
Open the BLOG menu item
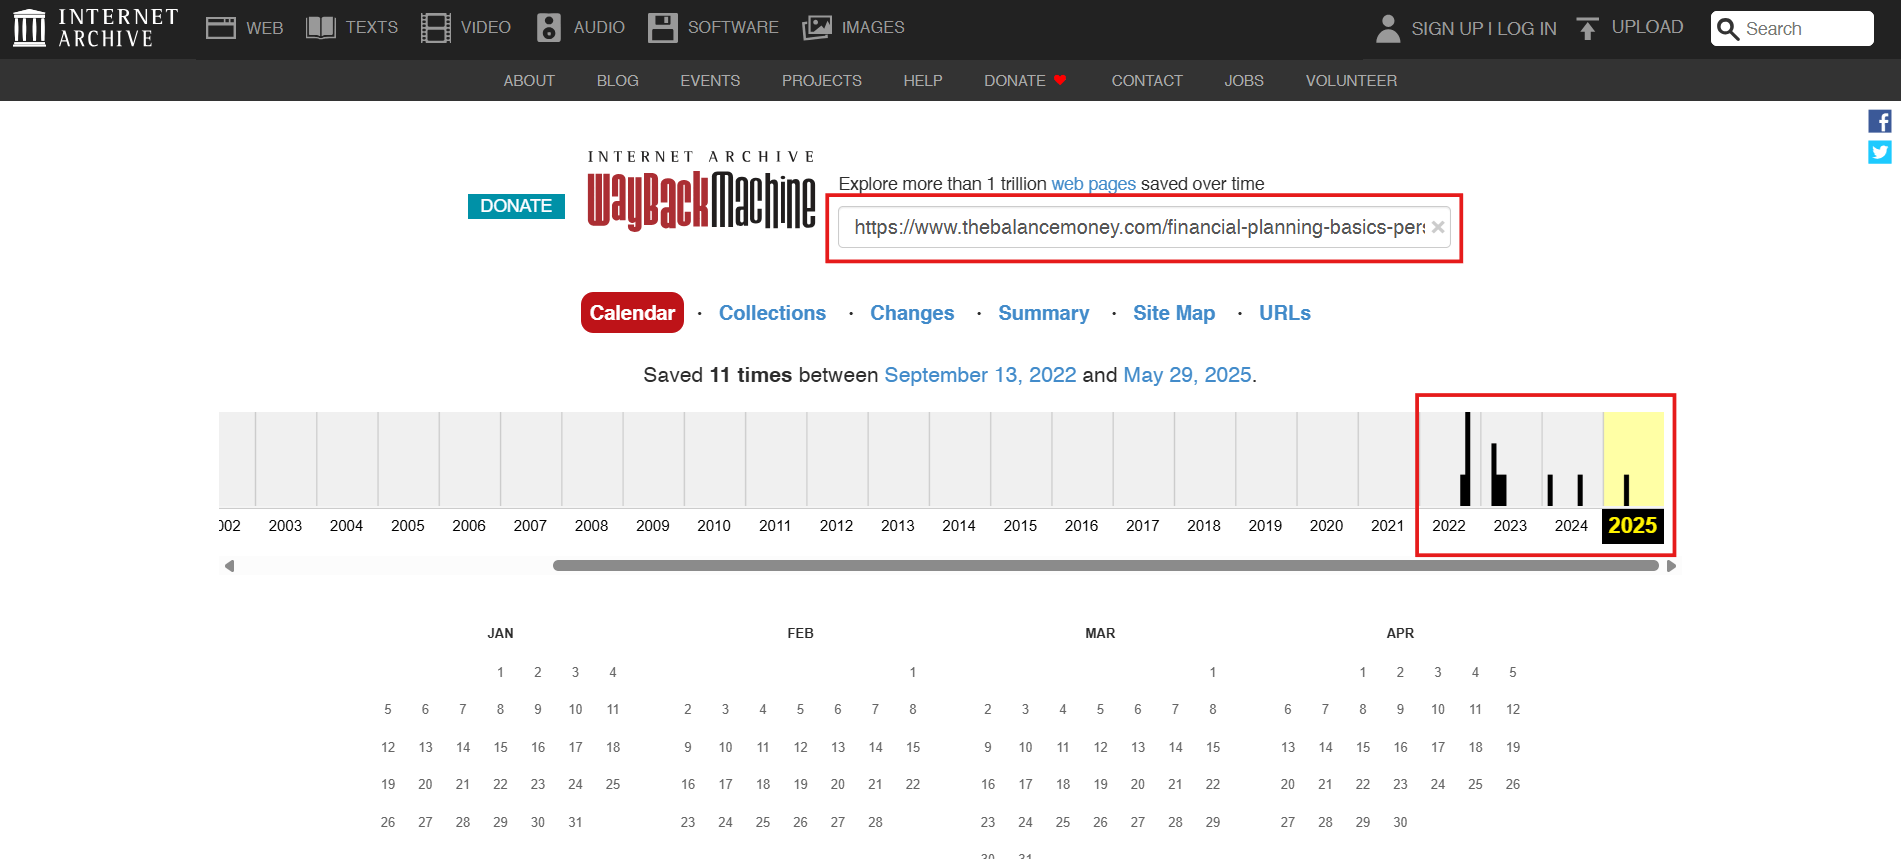[x=617, y=81]
